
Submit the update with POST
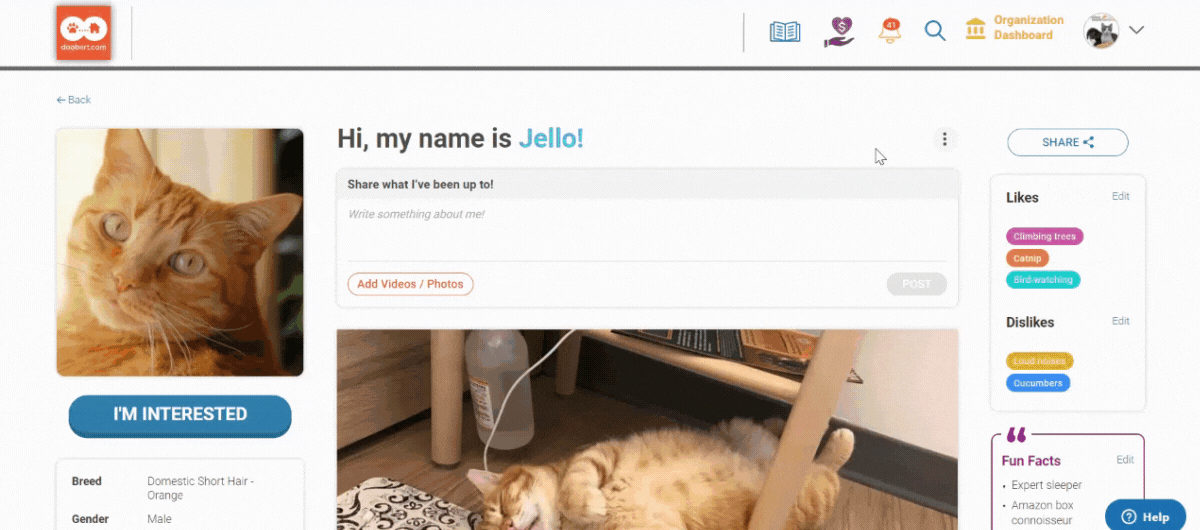pos(916,284)
